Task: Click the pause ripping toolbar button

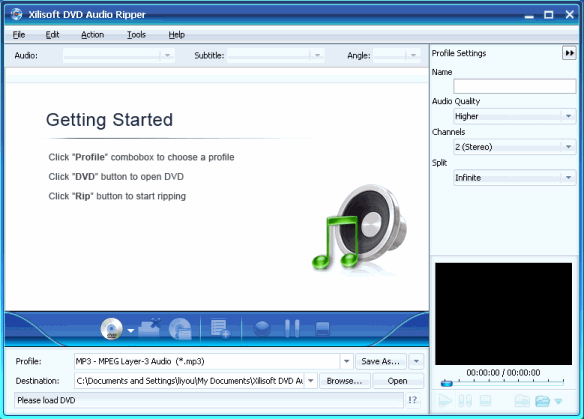Action: (x=292, y=328)
